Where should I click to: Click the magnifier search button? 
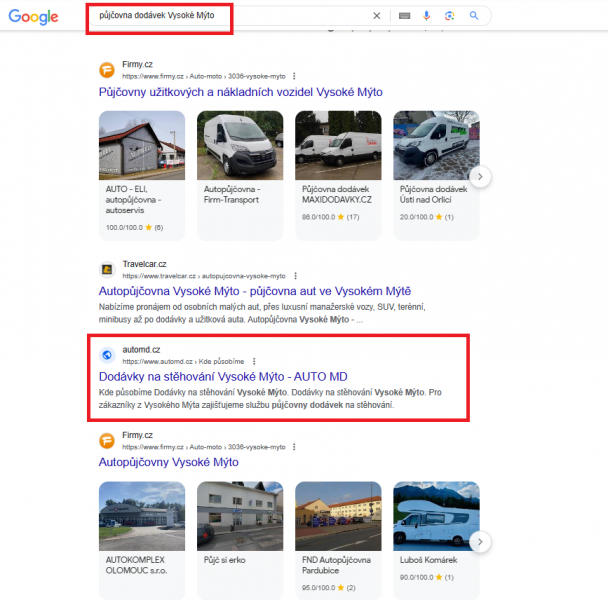point(473,16)
